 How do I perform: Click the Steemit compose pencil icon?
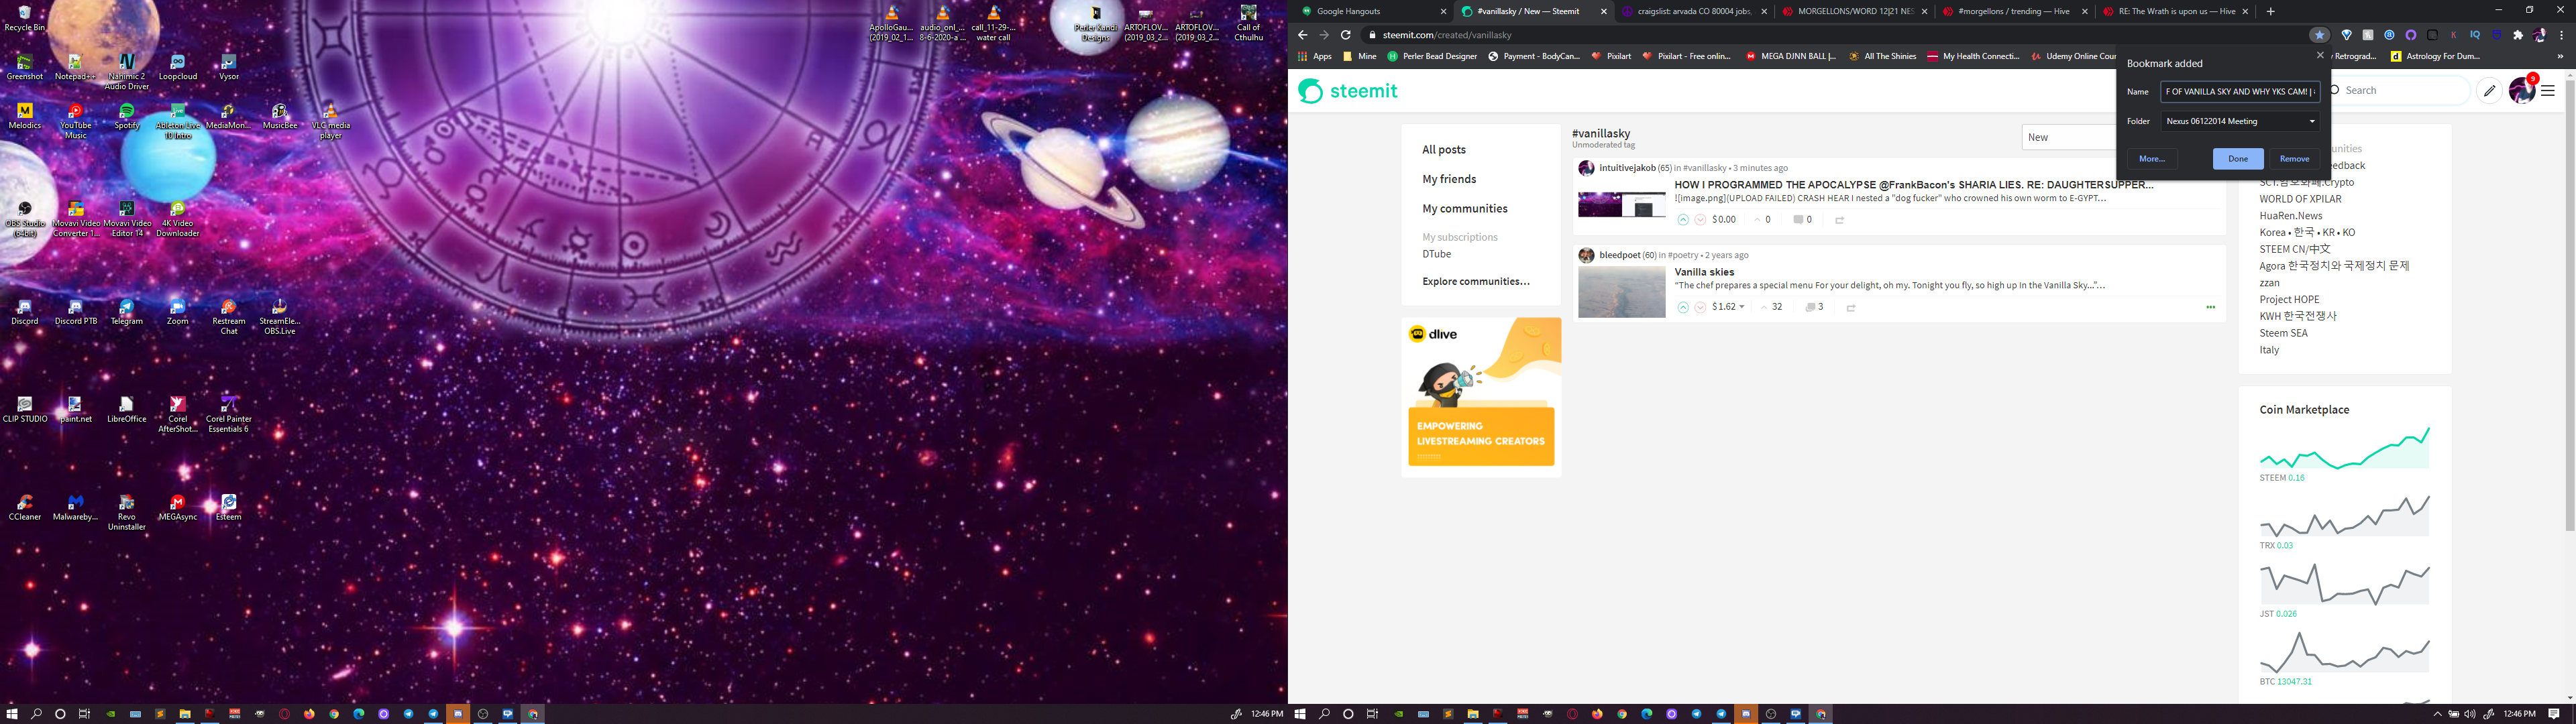[2489, 91]
